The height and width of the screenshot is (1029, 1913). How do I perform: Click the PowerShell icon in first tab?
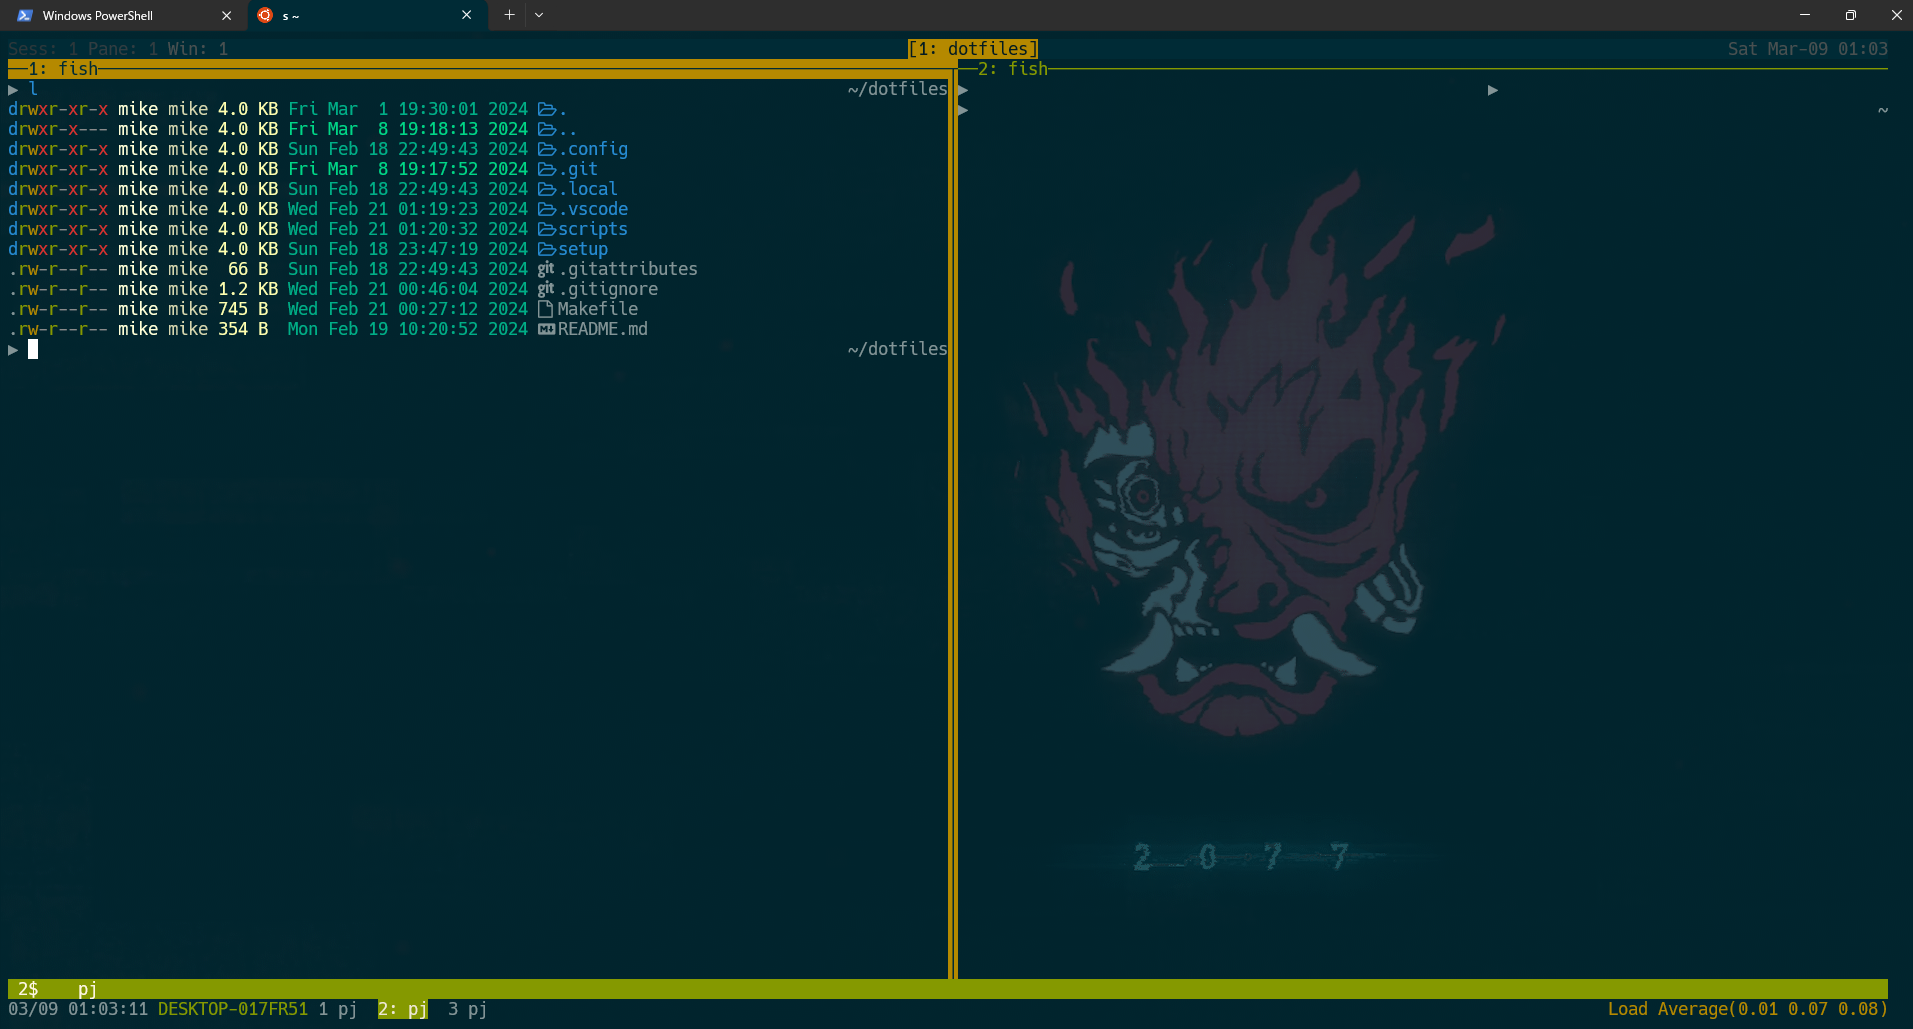(25, 15)
